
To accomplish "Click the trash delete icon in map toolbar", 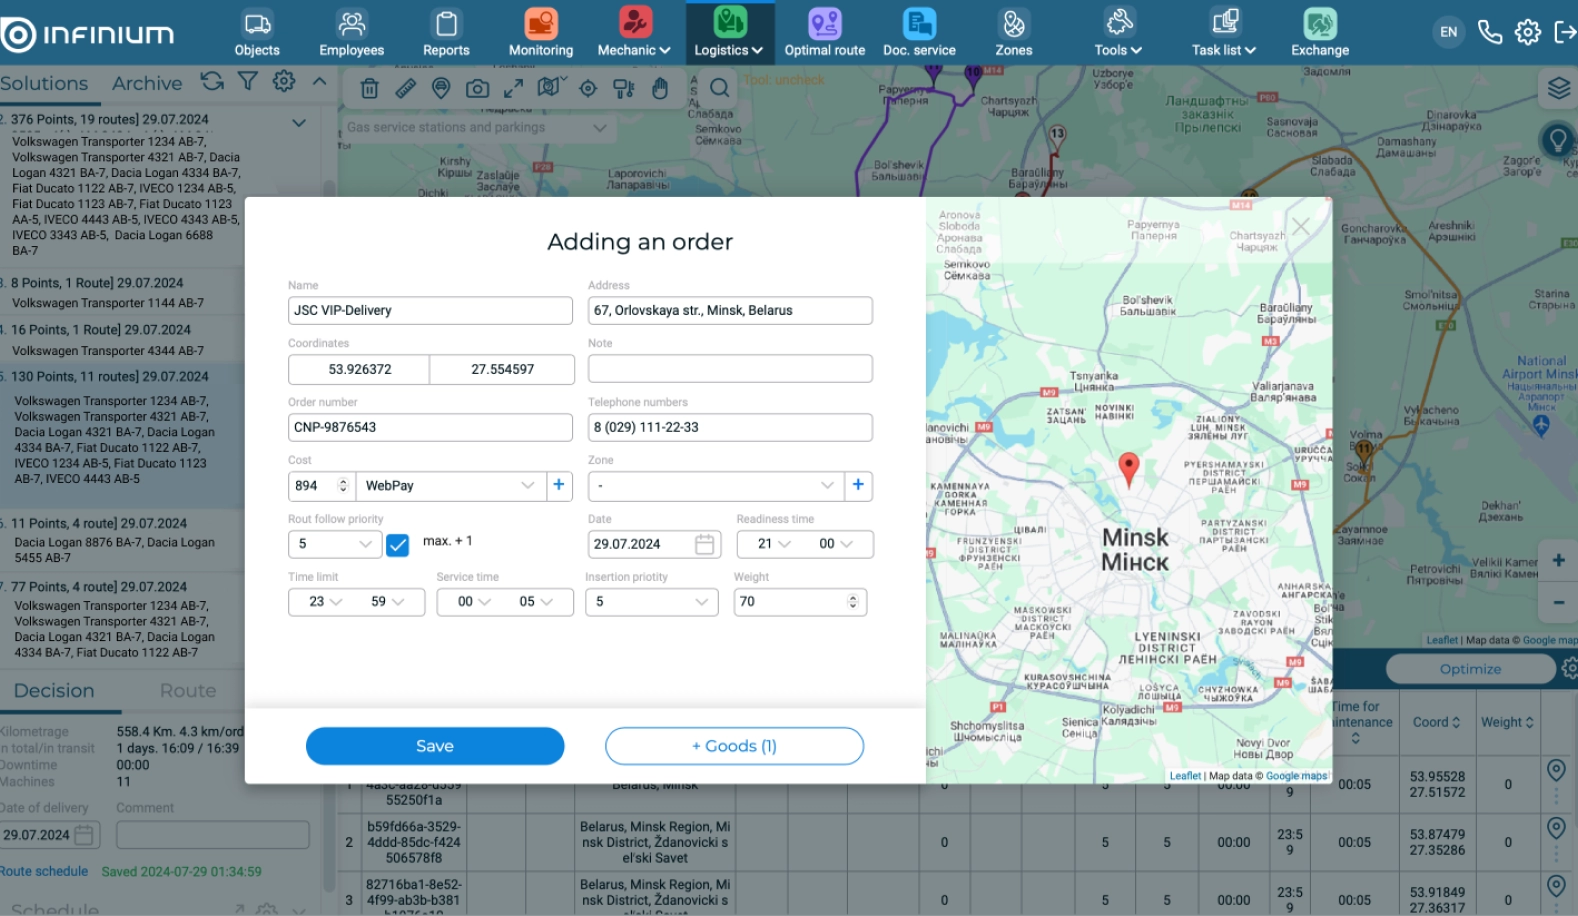I will tap(369, 89).
